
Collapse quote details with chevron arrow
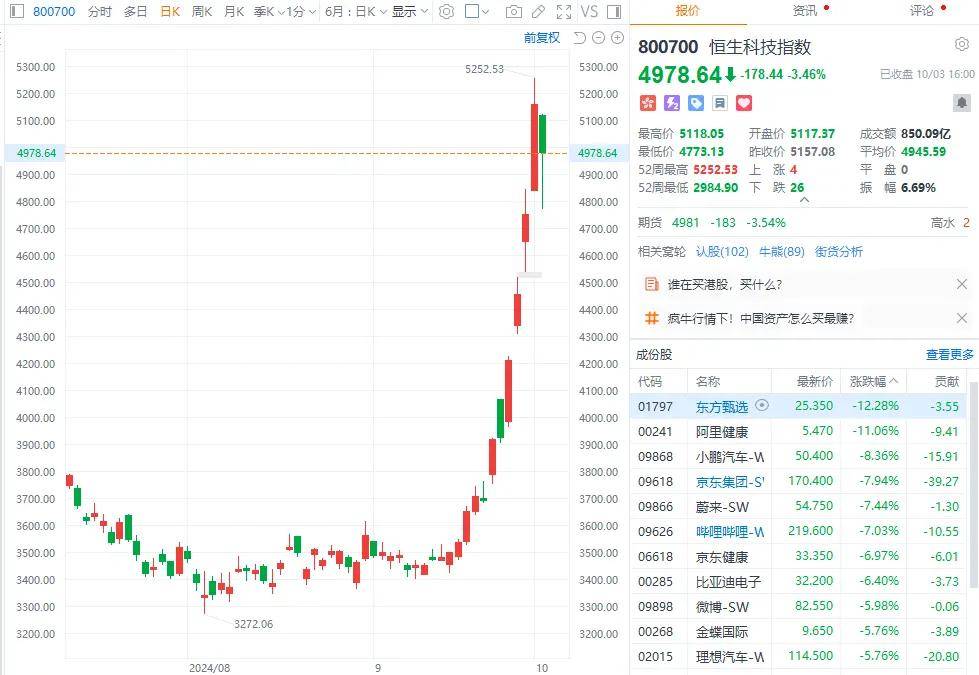[803, 200]
